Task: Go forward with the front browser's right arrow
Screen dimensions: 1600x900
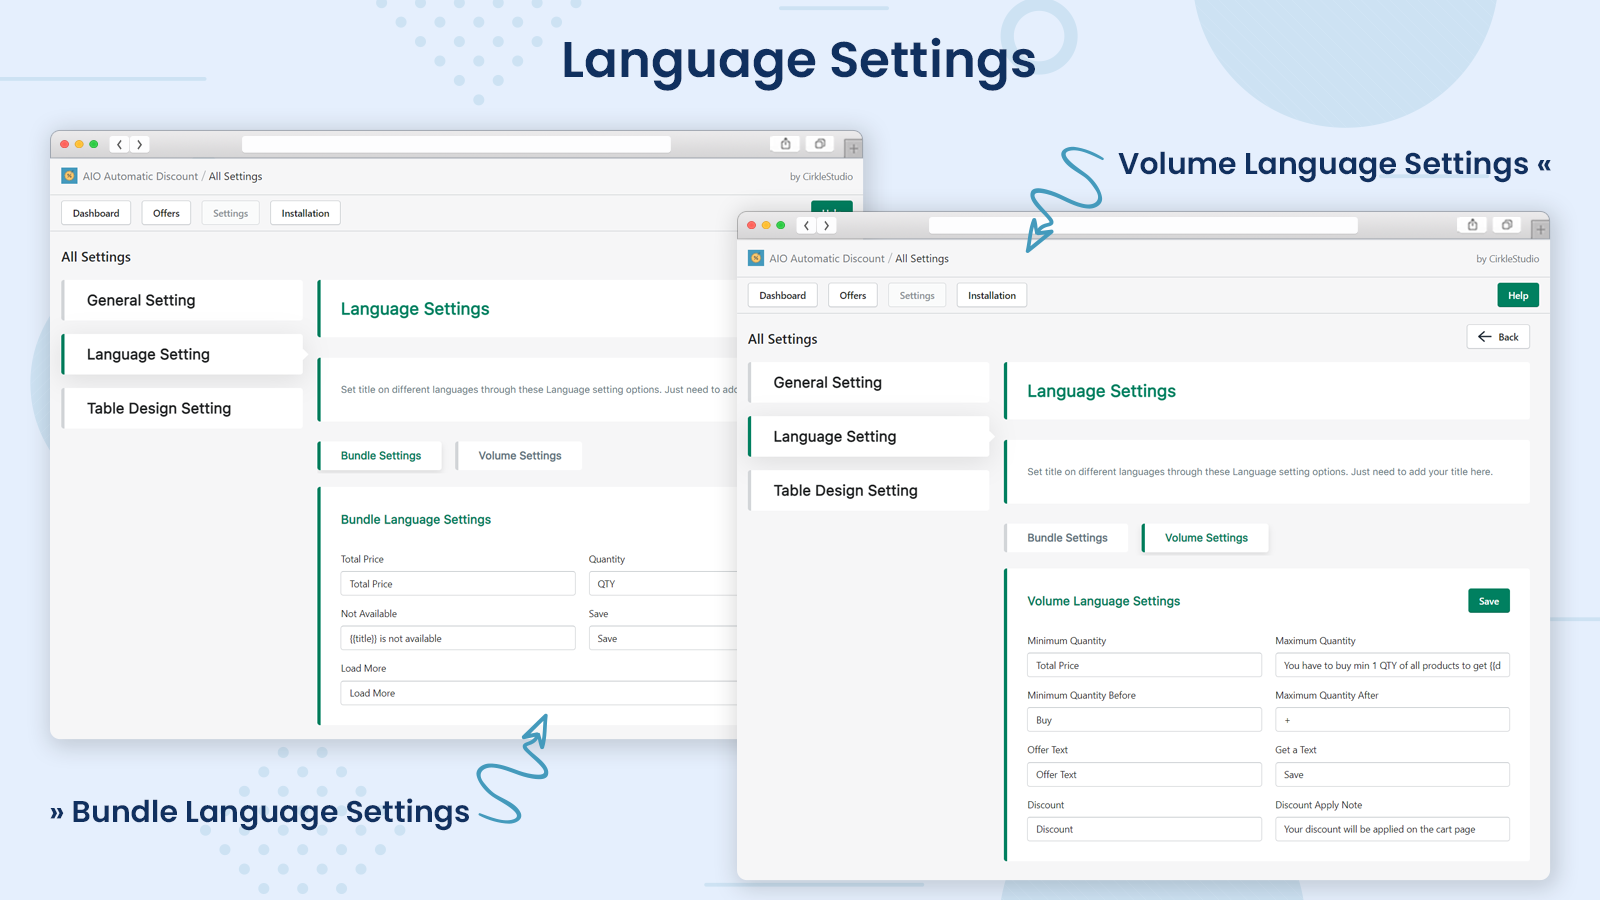Action: 826,226
